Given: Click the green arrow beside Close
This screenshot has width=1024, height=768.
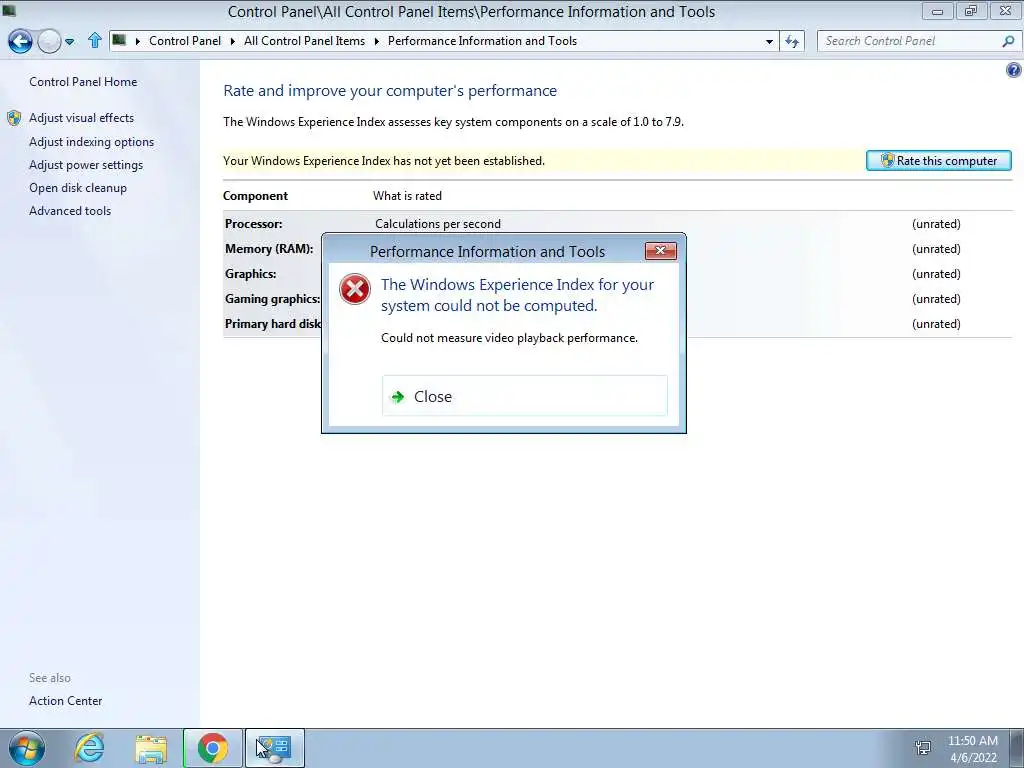Looking at the screenshot, I should coord(398,396).
